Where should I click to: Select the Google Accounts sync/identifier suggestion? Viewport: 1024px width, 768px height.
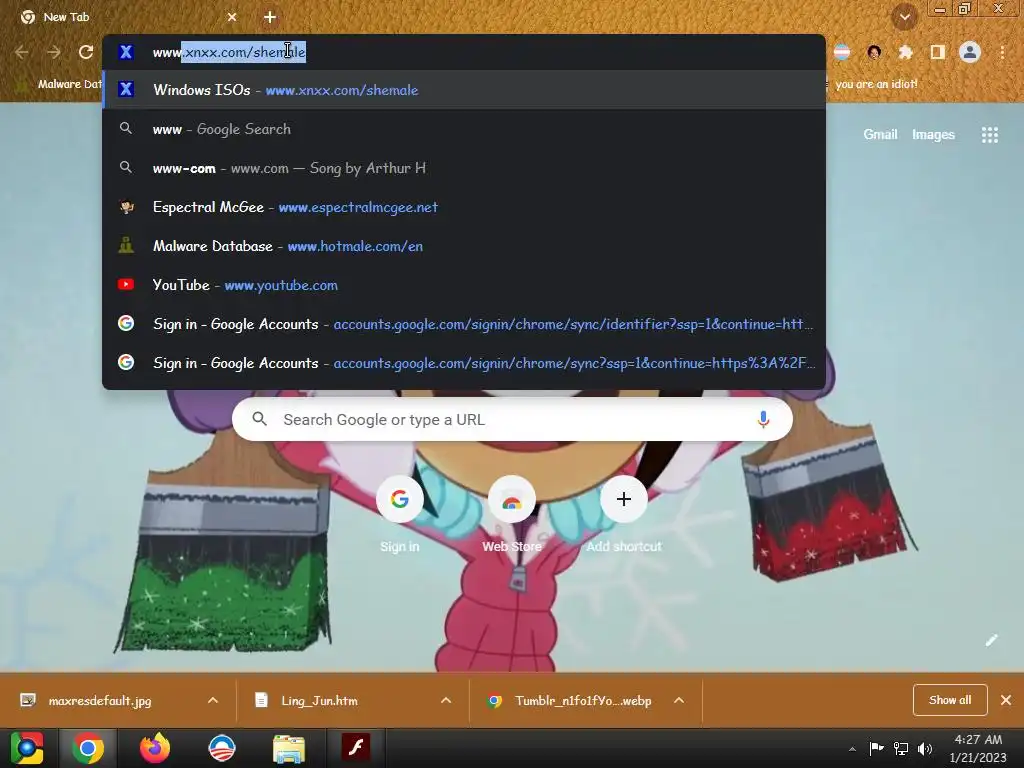point(464,324)
